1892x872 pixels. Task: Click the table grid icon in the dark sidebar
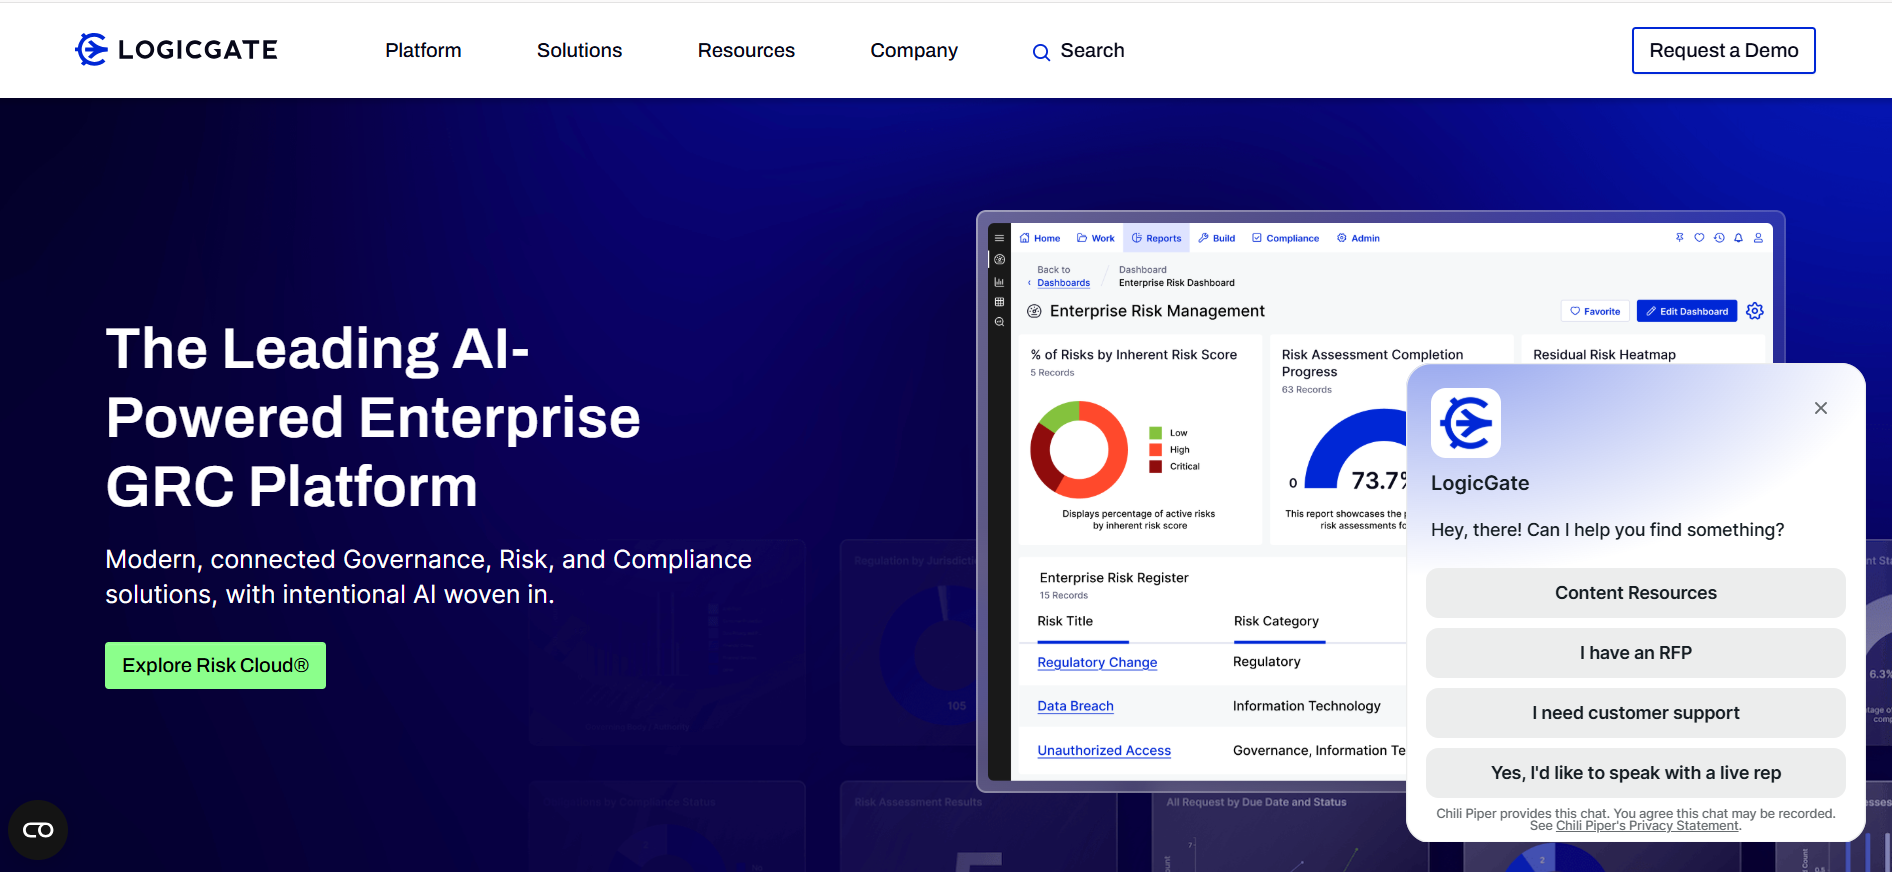coord(999,302)
